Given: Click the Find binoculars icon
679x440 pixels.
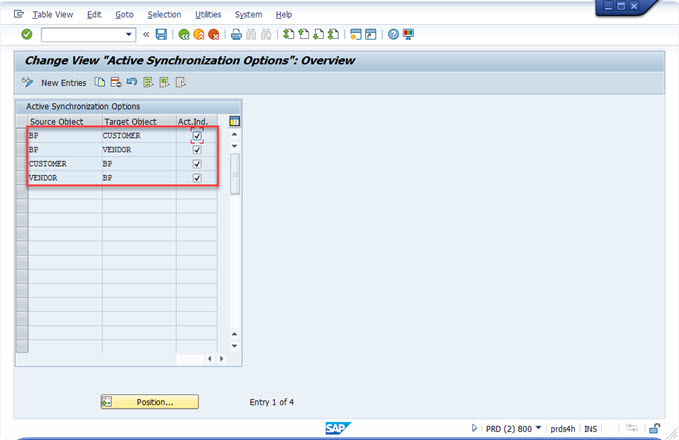Looking at the screenshot, I should [x=251, y=35].
